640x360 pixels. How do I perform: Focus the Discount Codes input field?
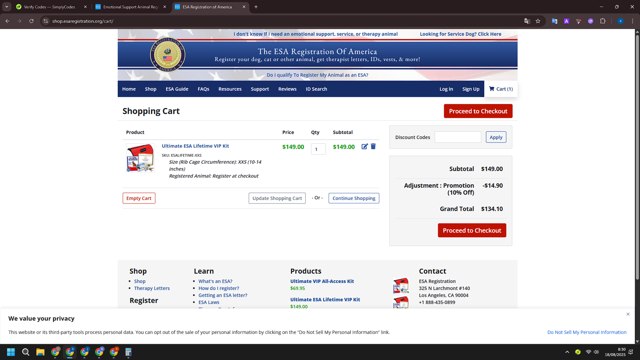tap(458, 137)
